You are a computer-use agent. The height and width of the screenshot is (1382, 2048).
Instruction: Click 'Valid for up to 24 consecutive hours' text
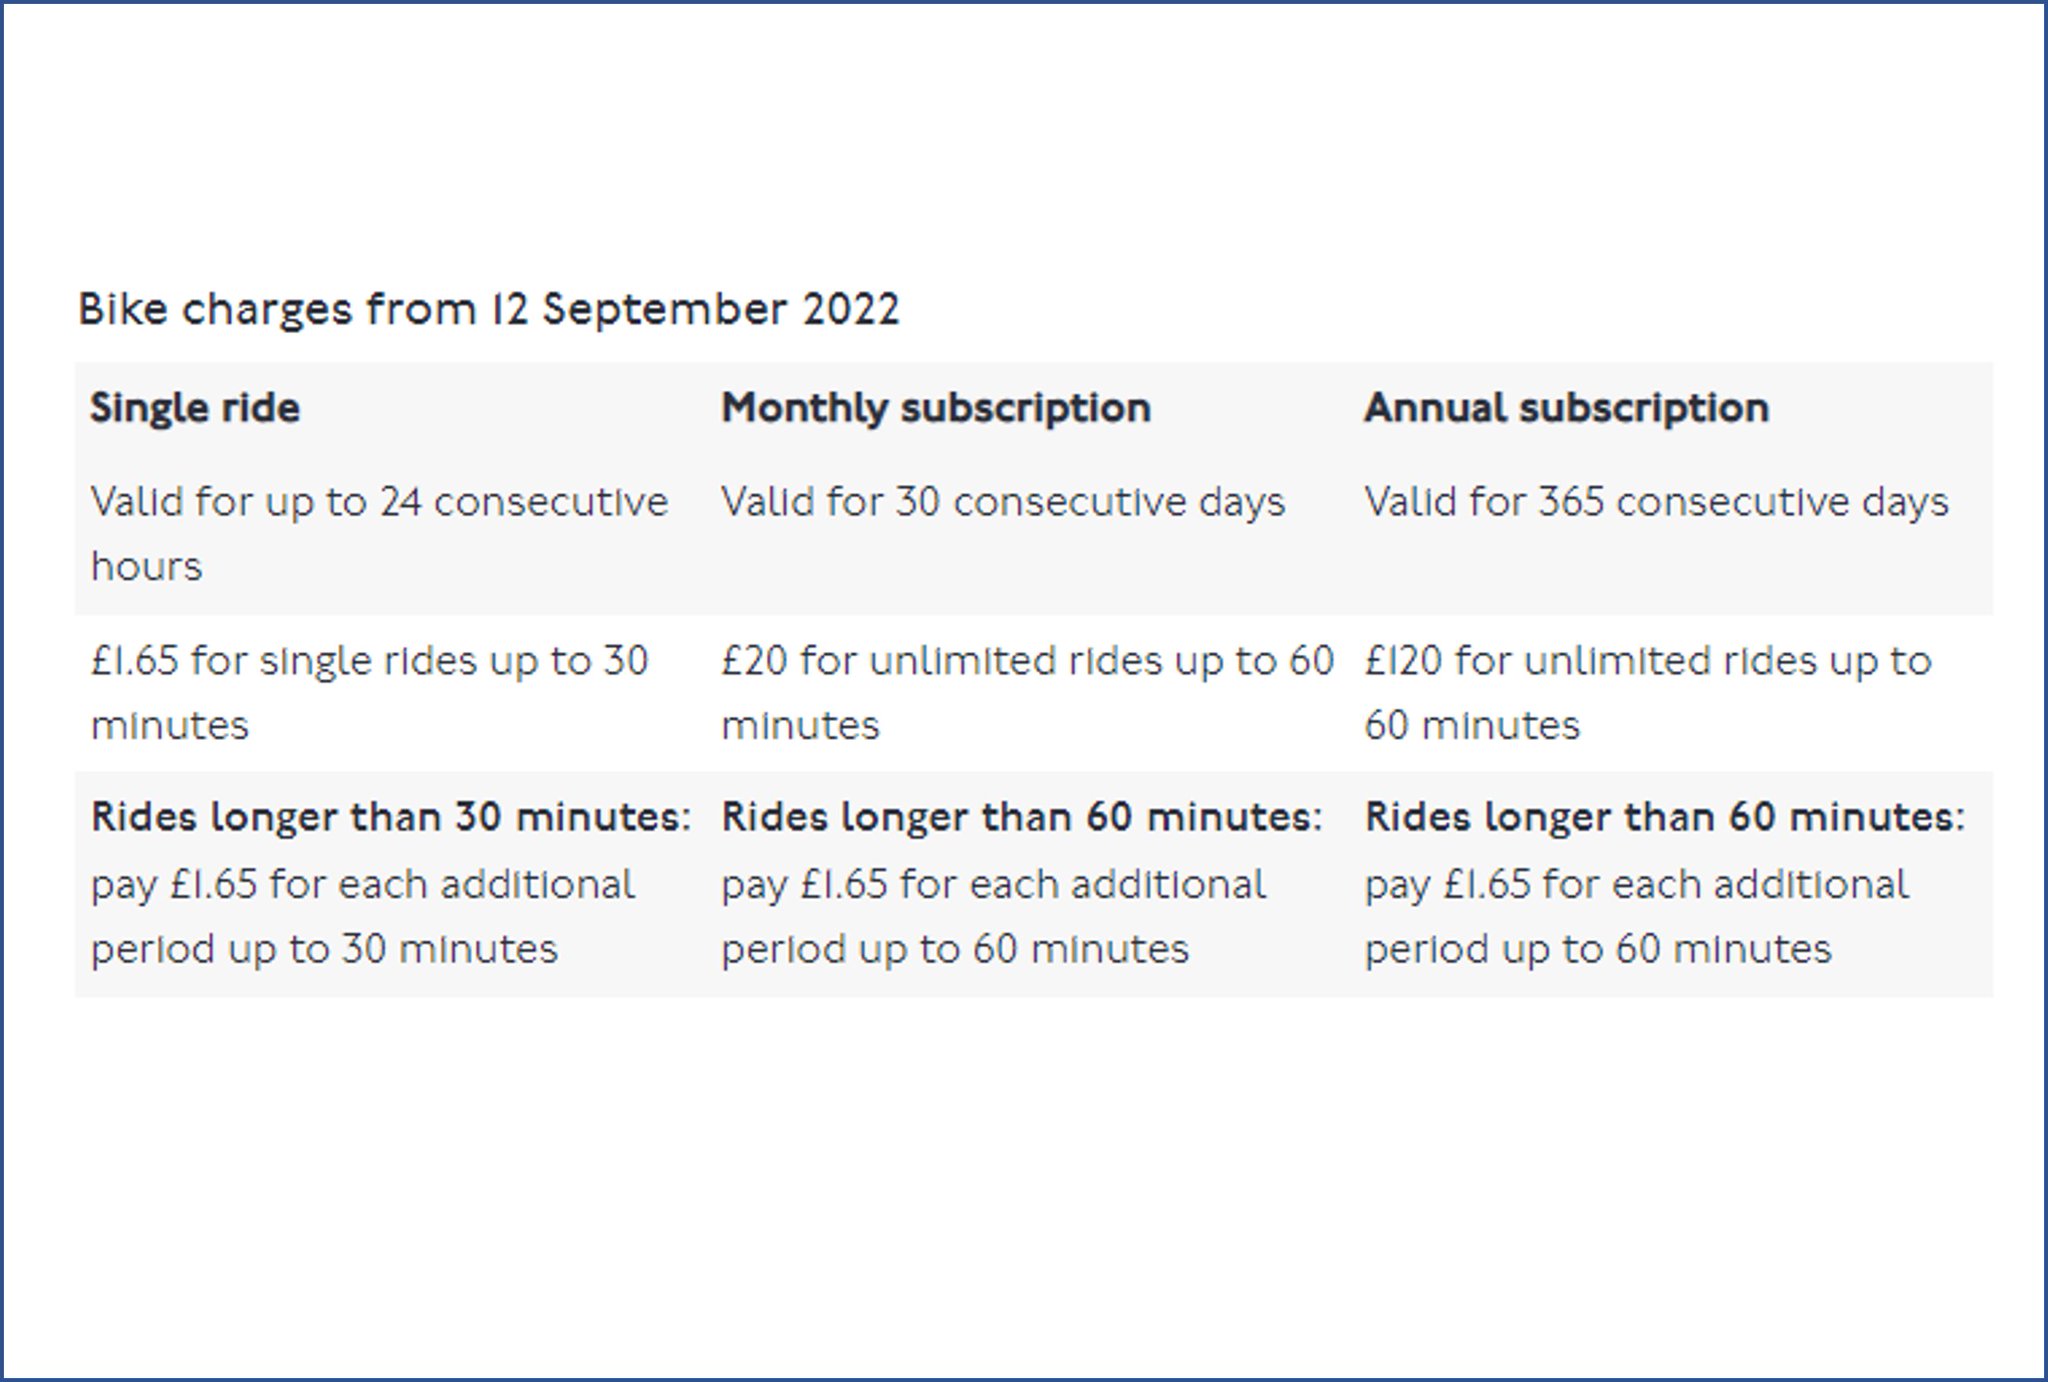[x=379, y=534]
